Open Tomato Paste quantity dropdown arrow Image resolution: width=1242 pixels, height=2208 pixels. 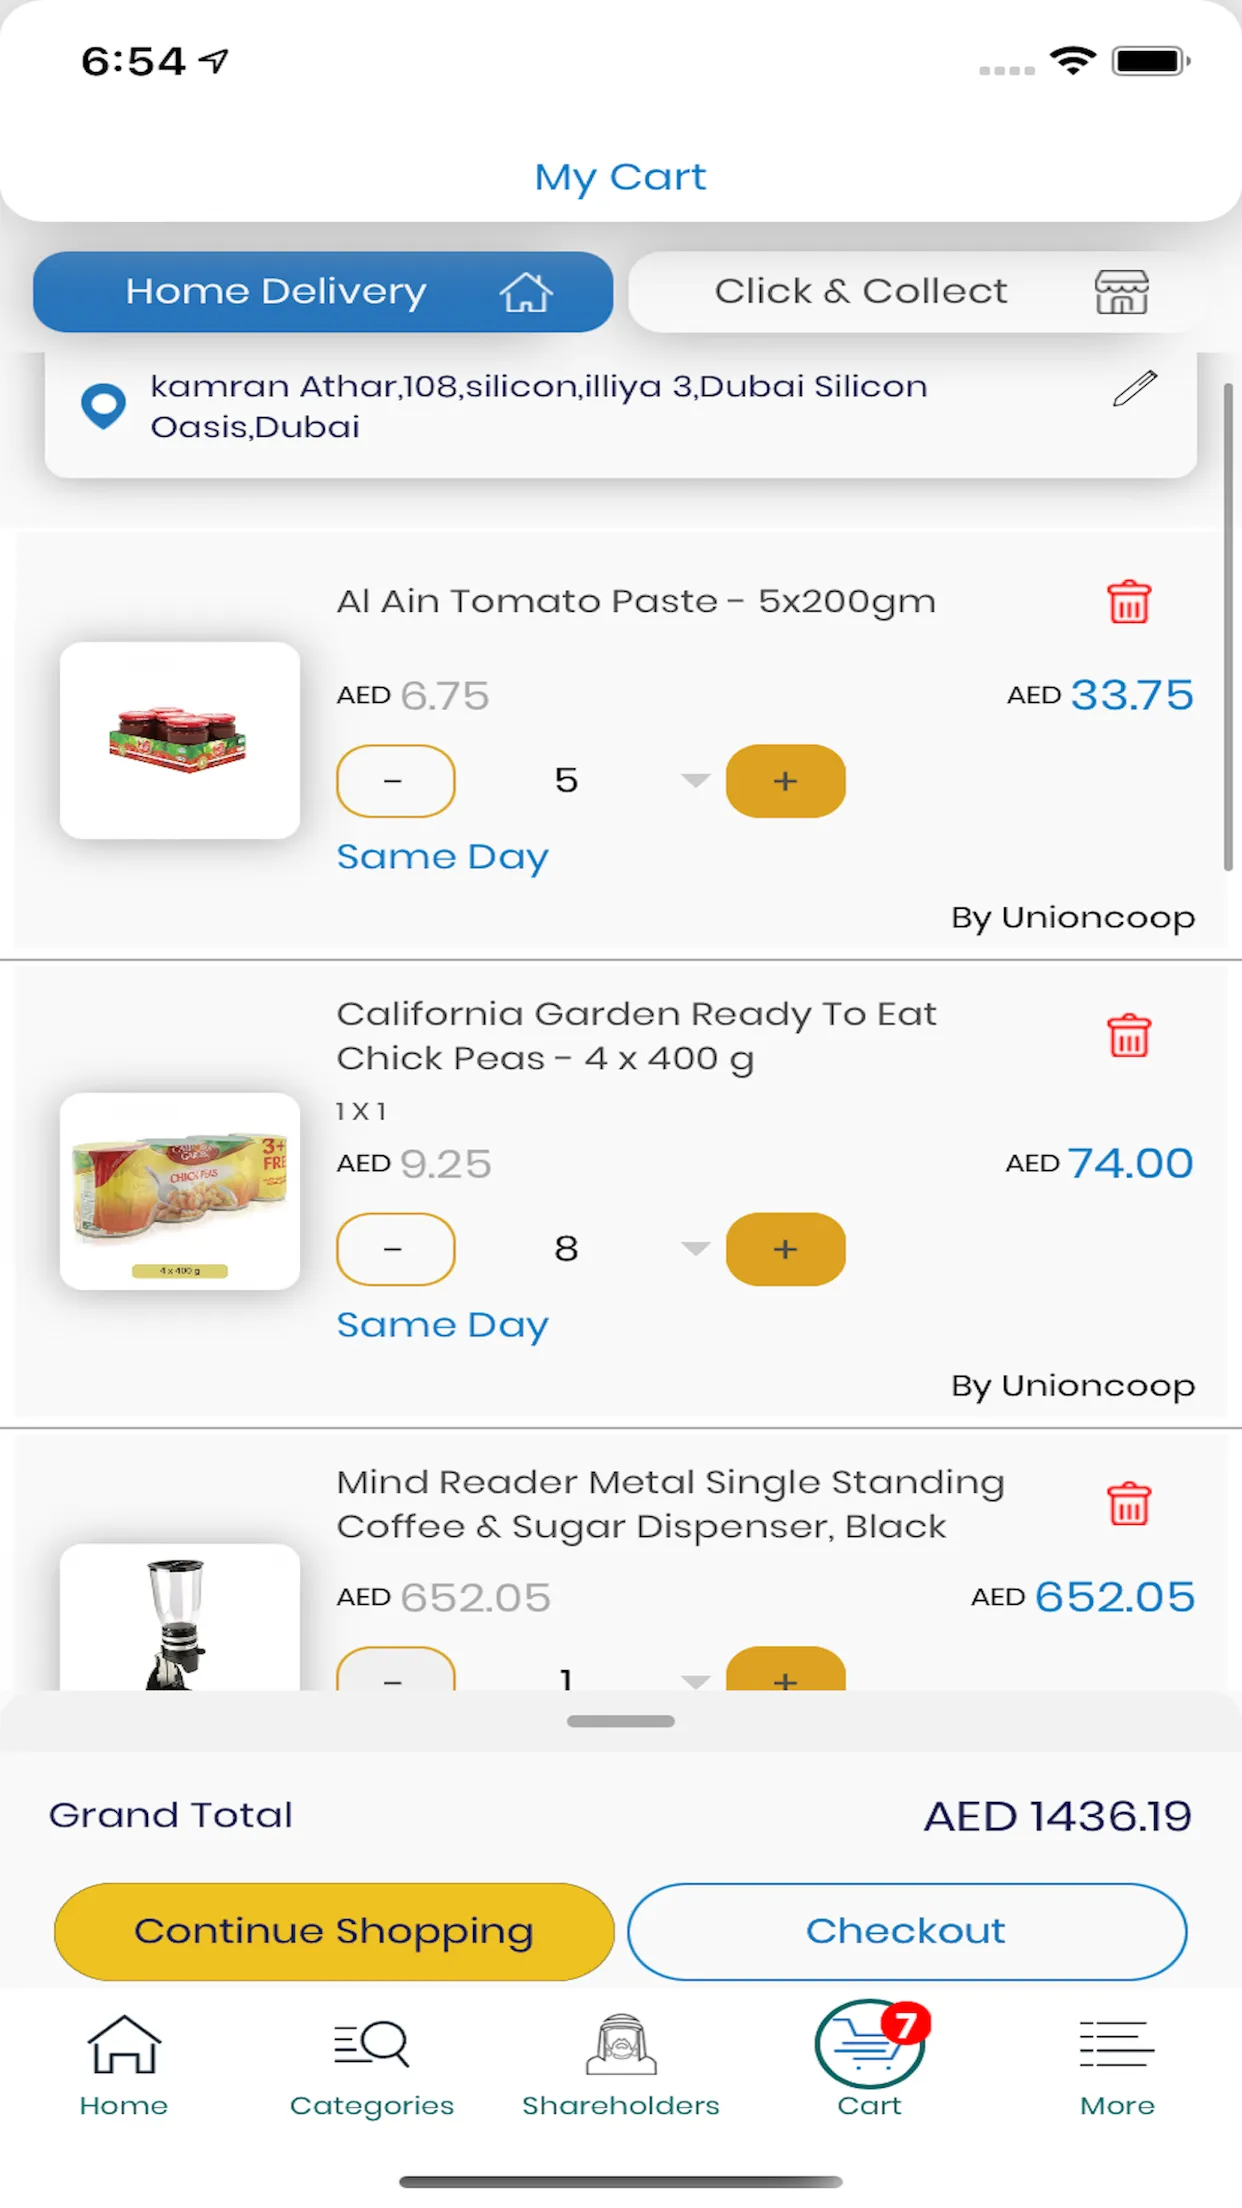695,780
